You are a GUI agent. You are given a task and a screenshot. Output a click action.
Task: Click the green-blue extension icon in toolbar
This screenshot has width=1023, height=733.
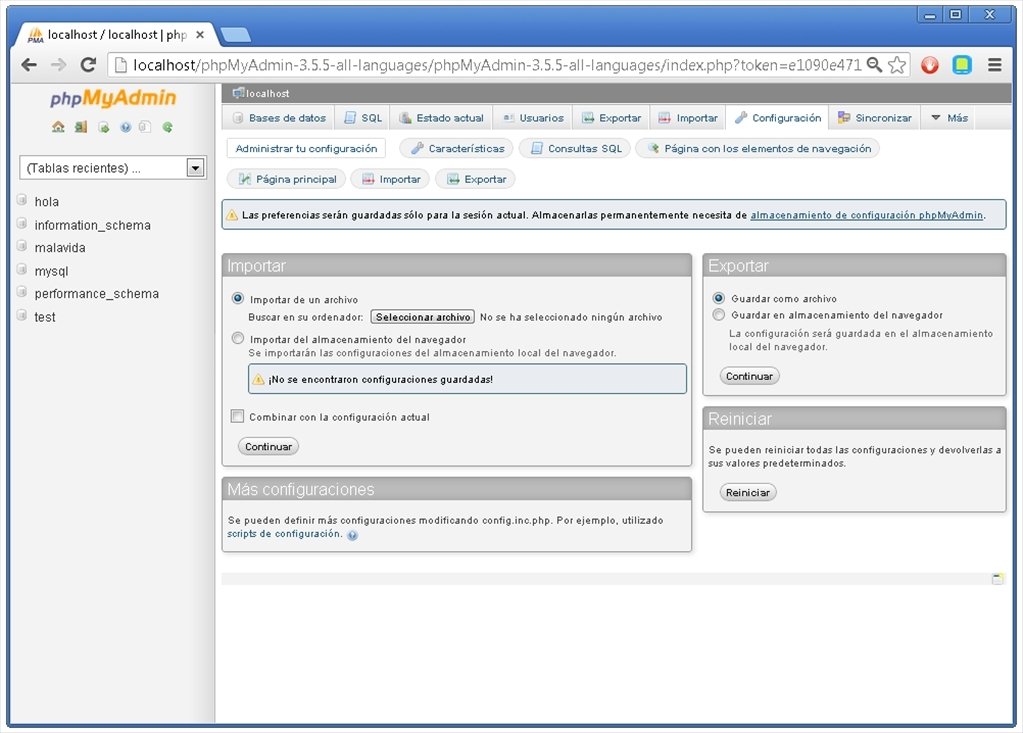point(962,65)
